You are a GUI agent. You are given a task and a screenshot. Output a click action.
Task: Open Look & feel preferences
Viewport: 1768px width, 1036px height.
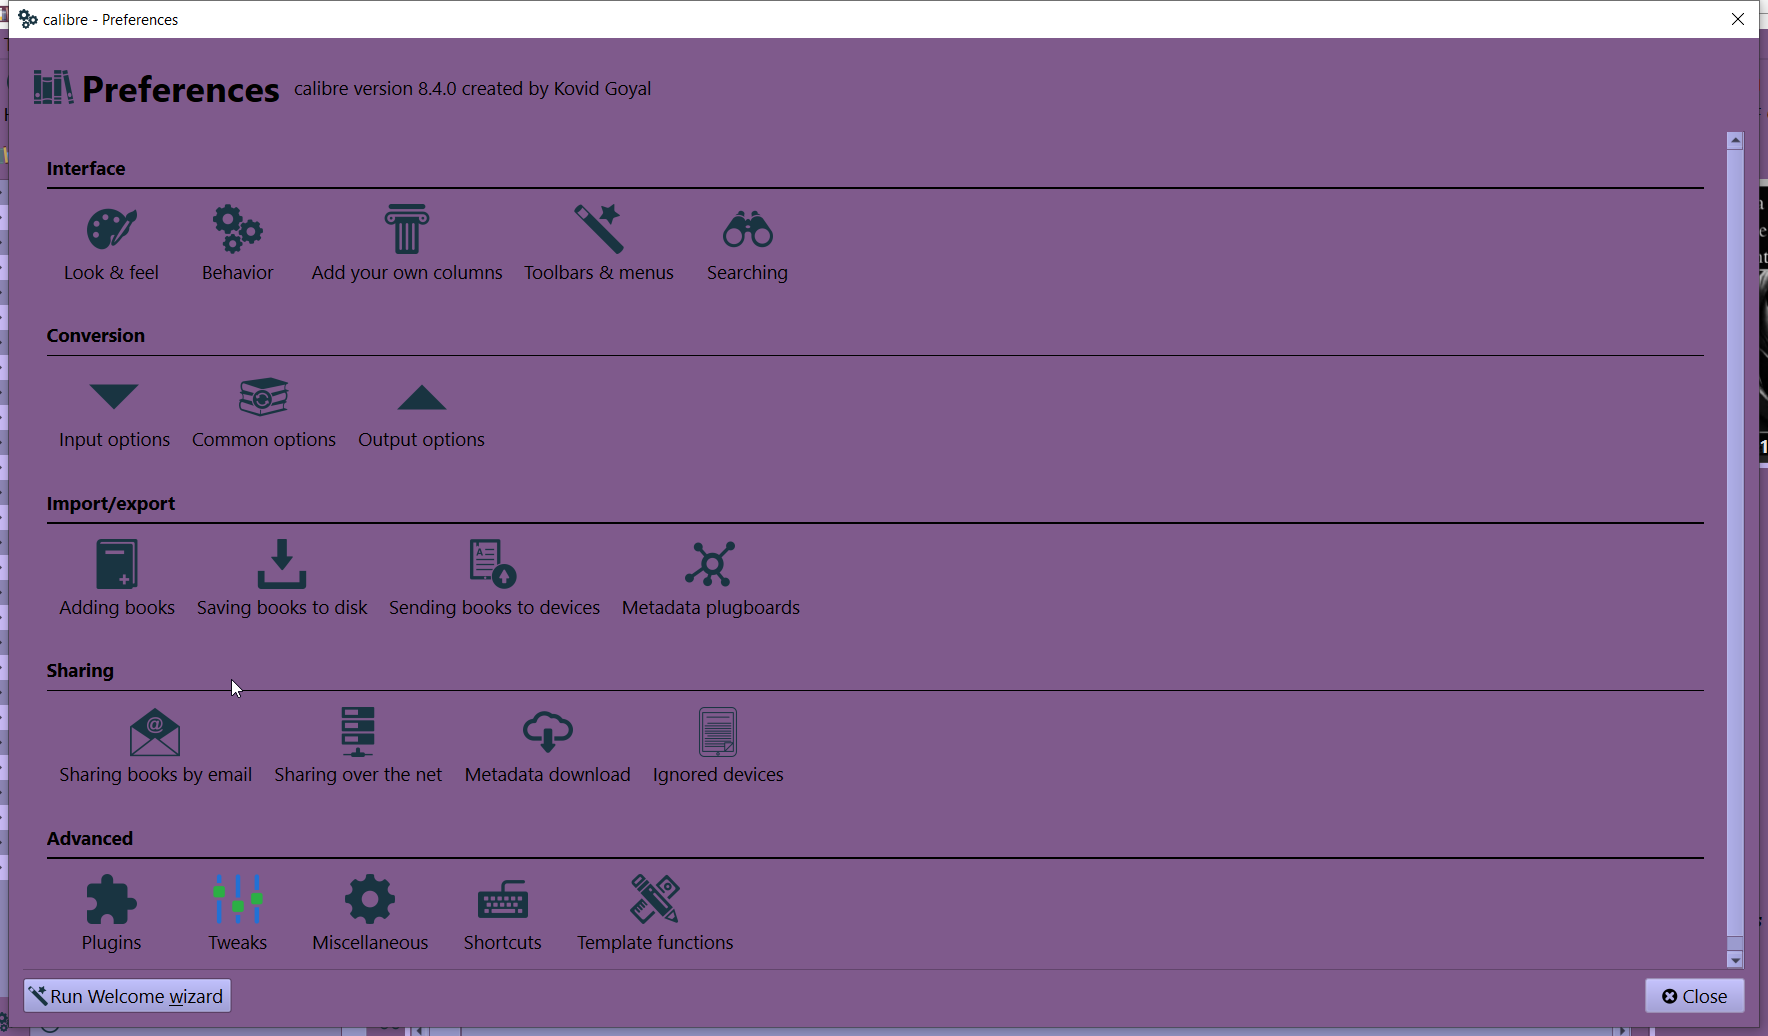point(111,244)
